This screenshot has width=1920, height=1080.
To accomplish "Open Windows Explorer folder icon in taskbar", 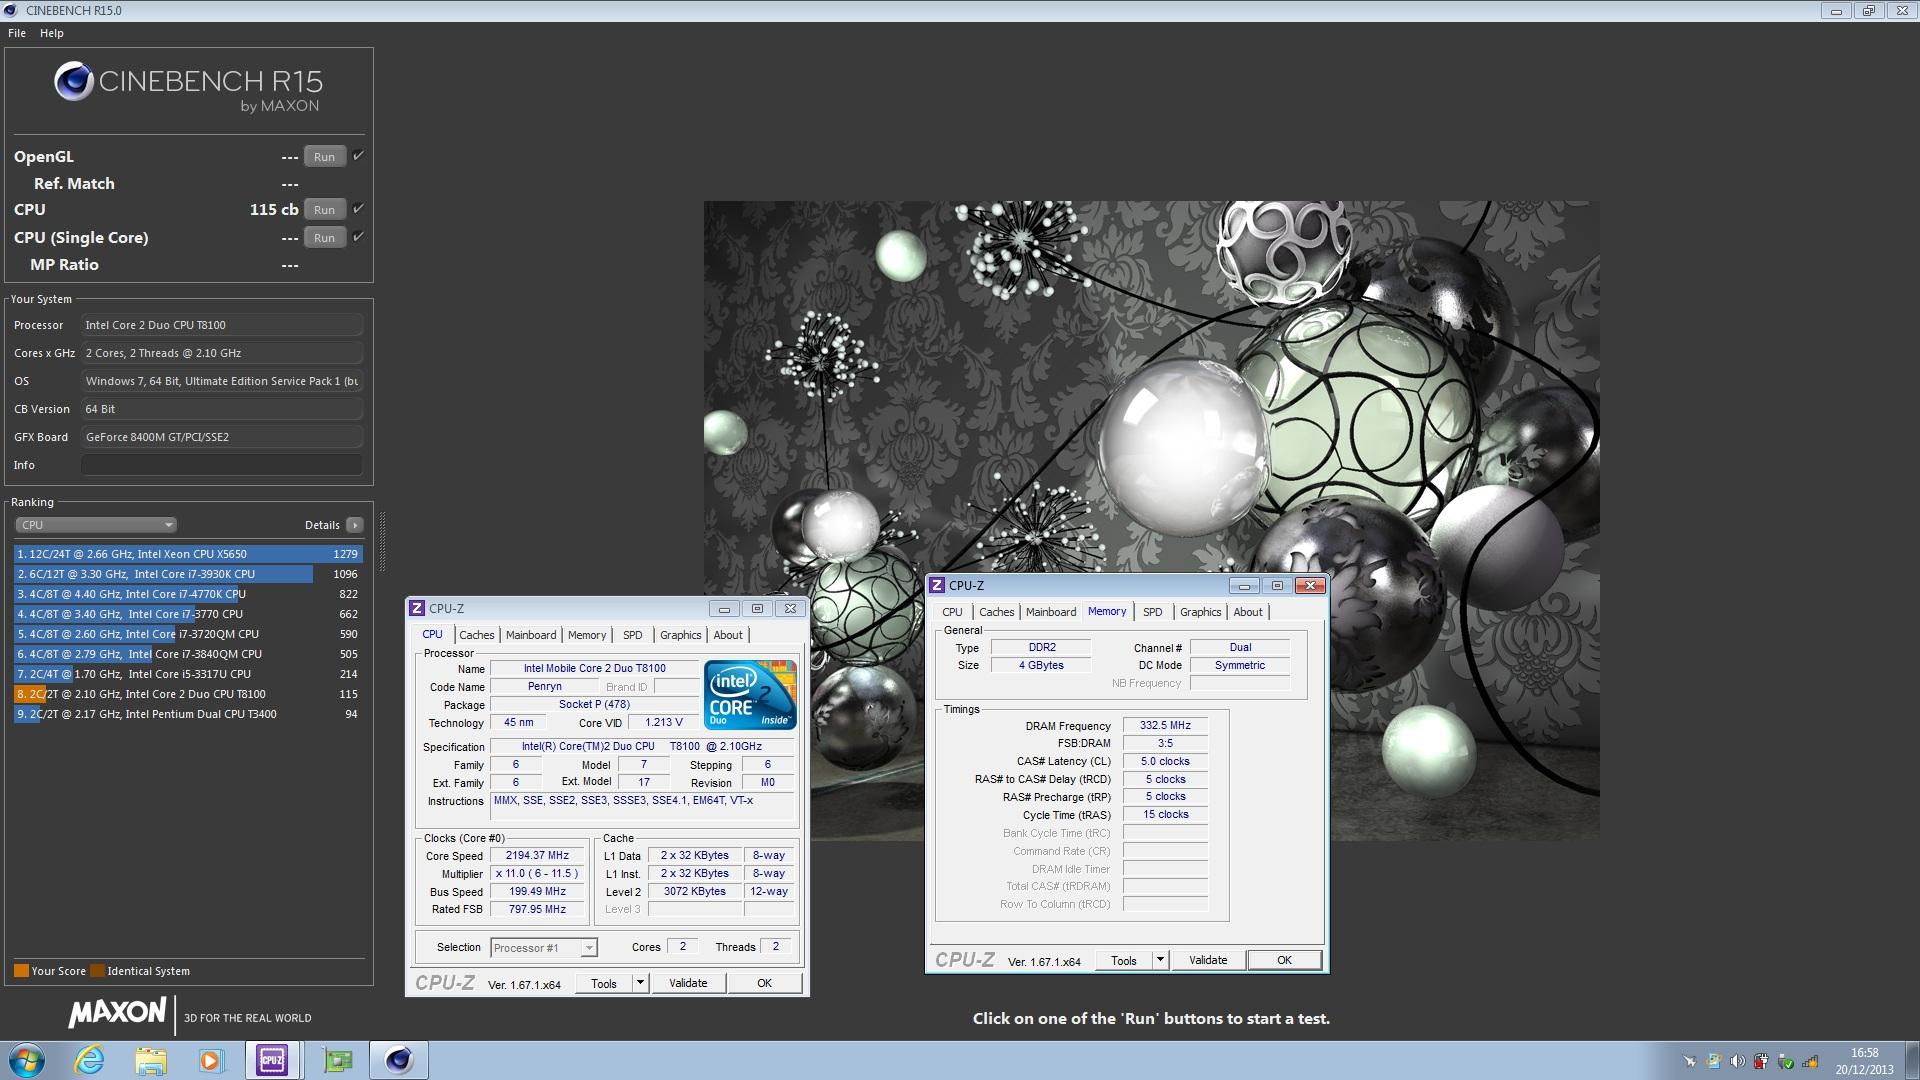I will (151, 1060).
